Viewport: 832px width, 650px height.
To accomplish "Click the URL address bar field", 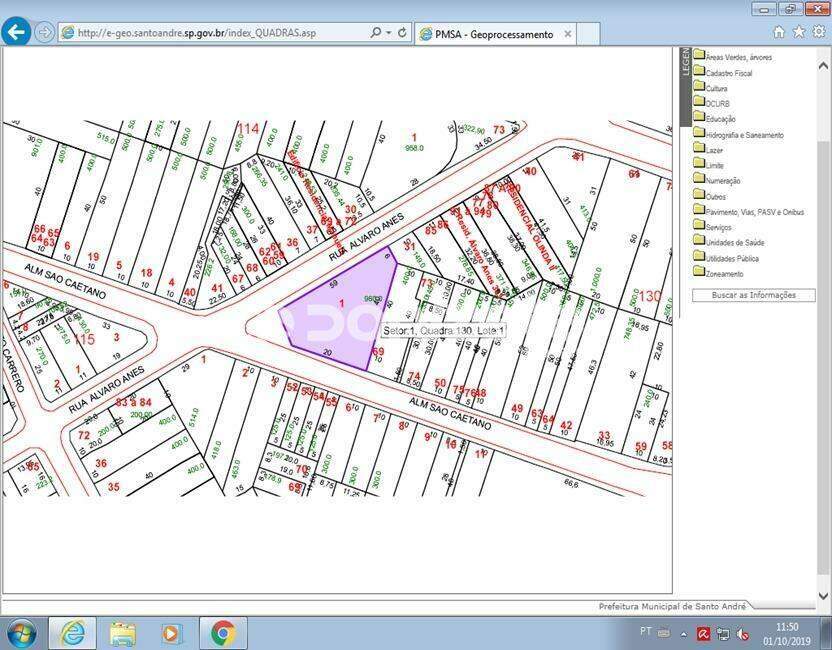I will click(x=220, y=33).
